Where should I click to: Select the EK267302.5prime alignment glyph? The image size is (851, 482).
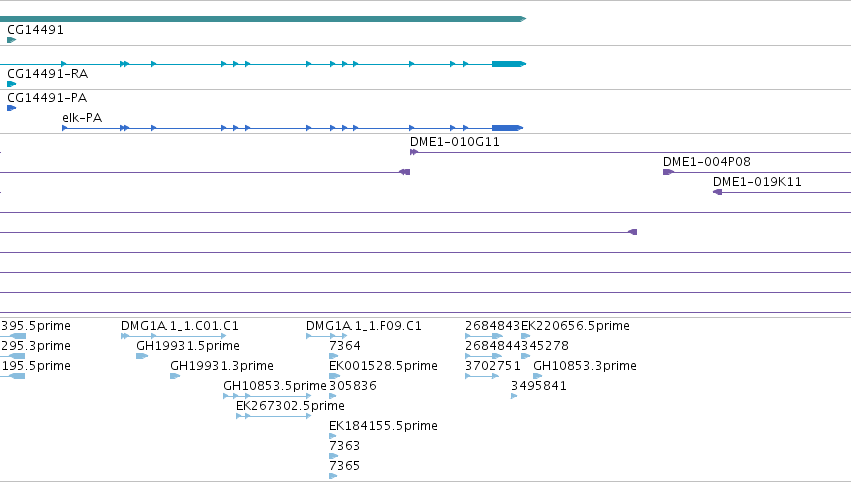(x=274, y=416)
